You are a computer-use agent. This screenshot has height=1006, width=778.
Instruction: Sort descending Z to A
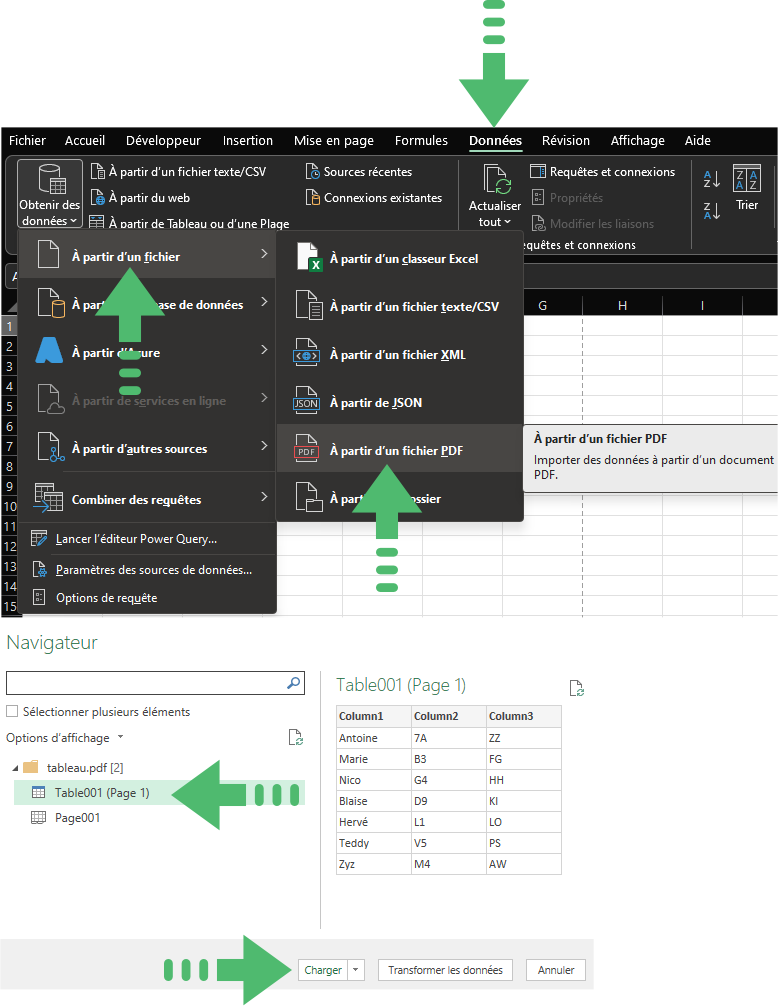point(711,210)
